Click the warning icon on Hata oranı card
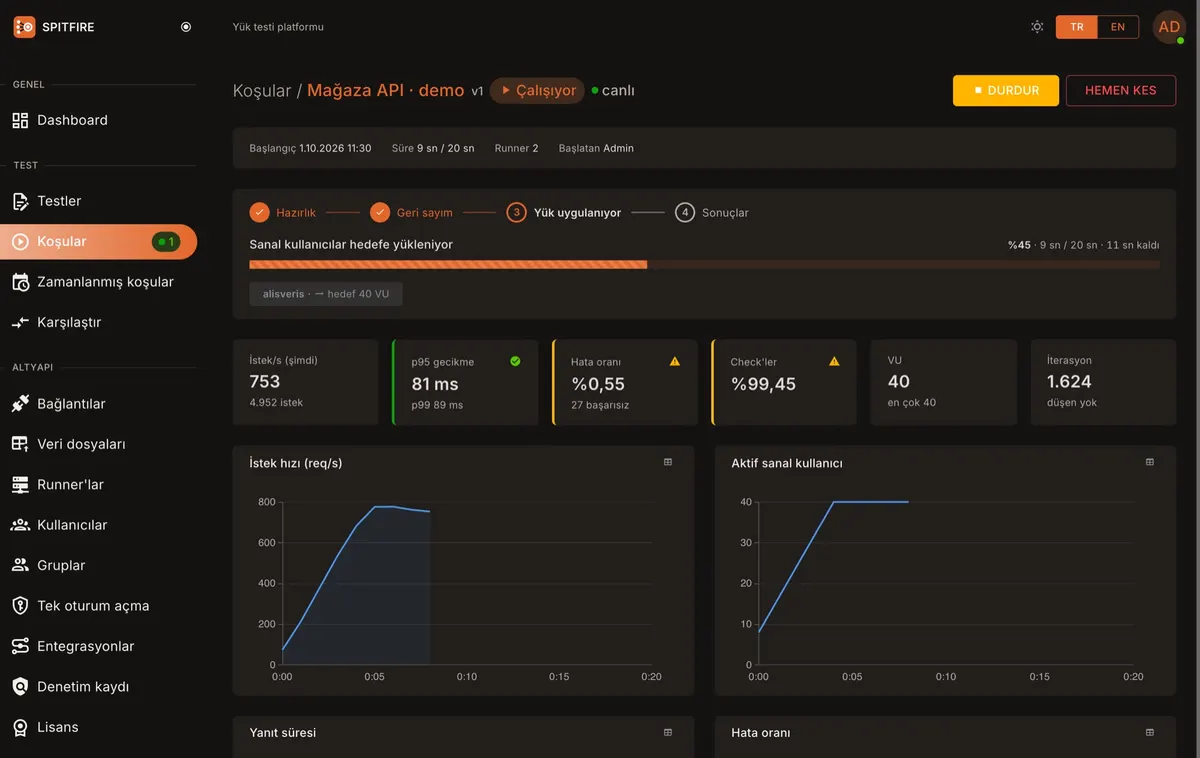1200x758 pixels. click(675, 361)
